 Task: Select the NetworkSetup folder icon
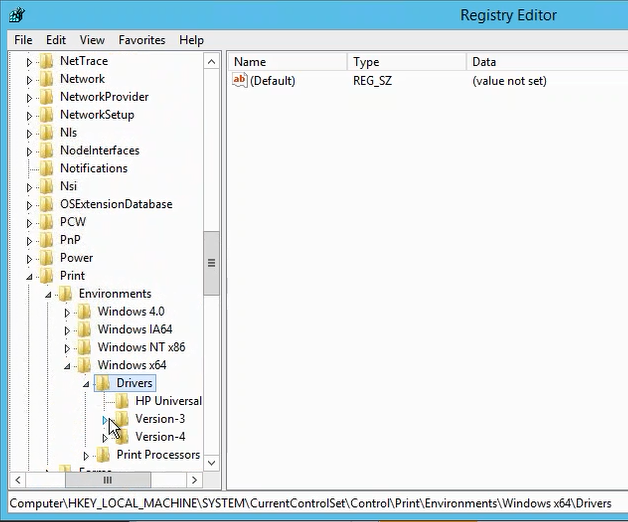coord(46,115)
